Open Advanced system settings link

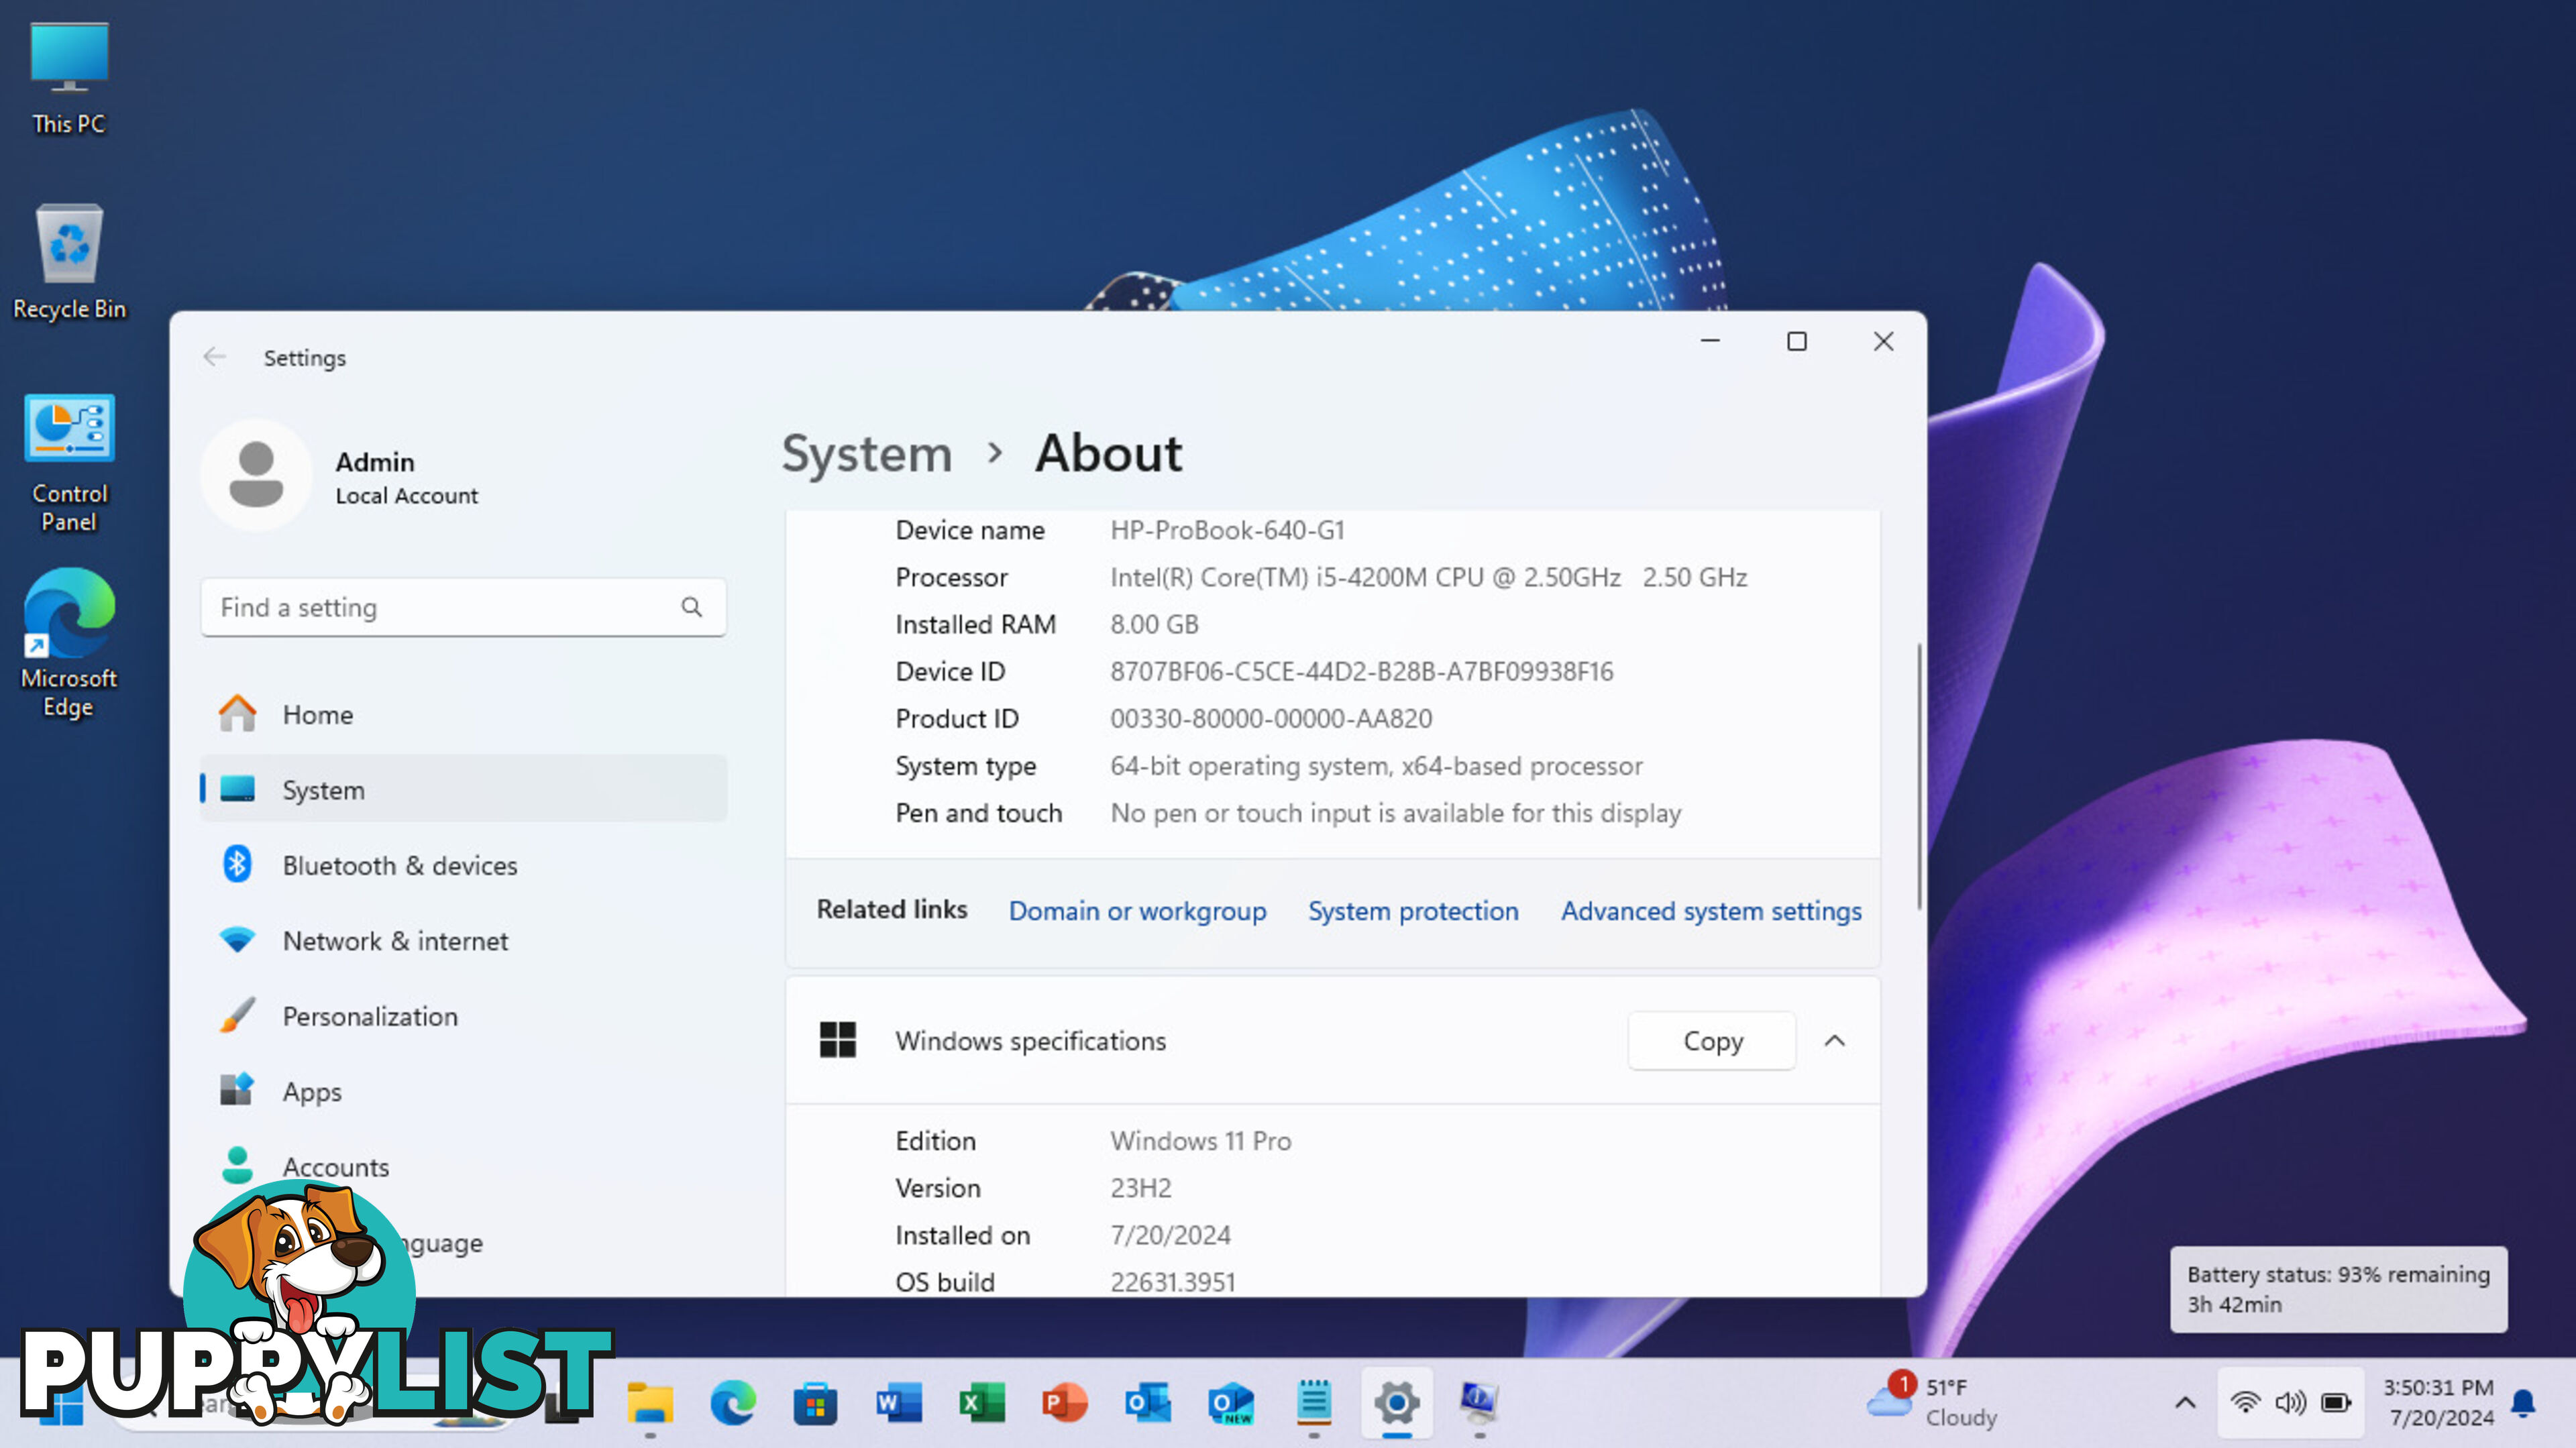1711,911
